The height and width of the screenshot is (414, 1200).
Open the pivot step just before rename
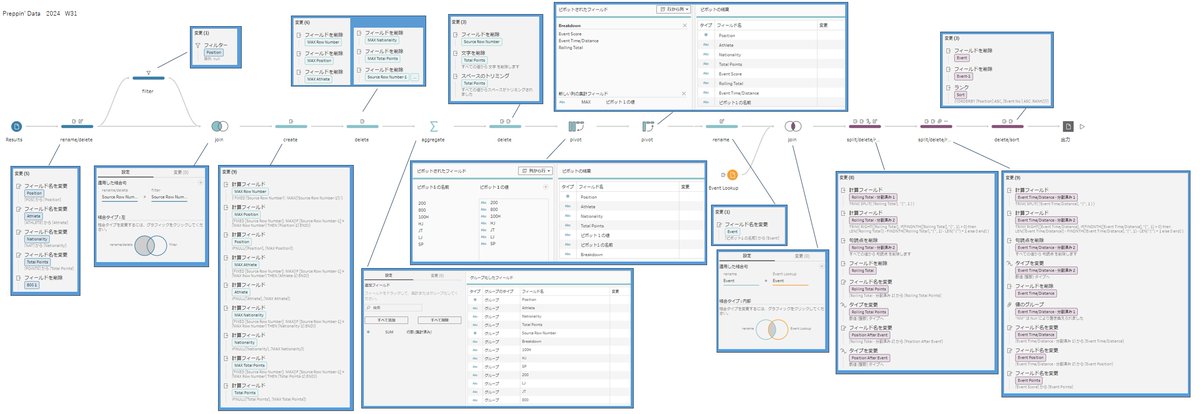648,126
